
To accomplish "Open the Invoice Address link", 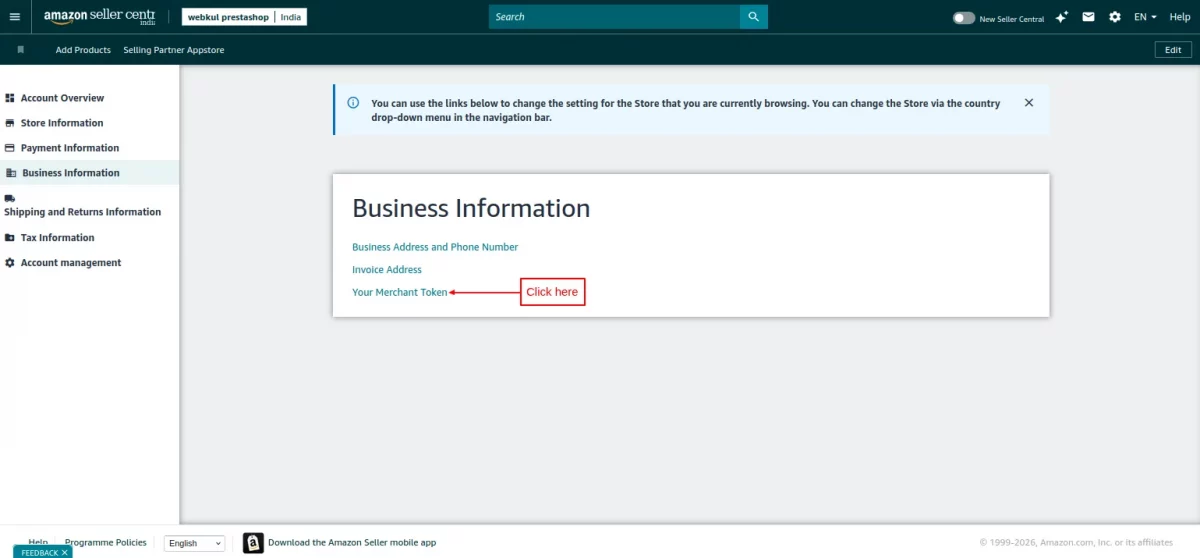I will (387, 270).
